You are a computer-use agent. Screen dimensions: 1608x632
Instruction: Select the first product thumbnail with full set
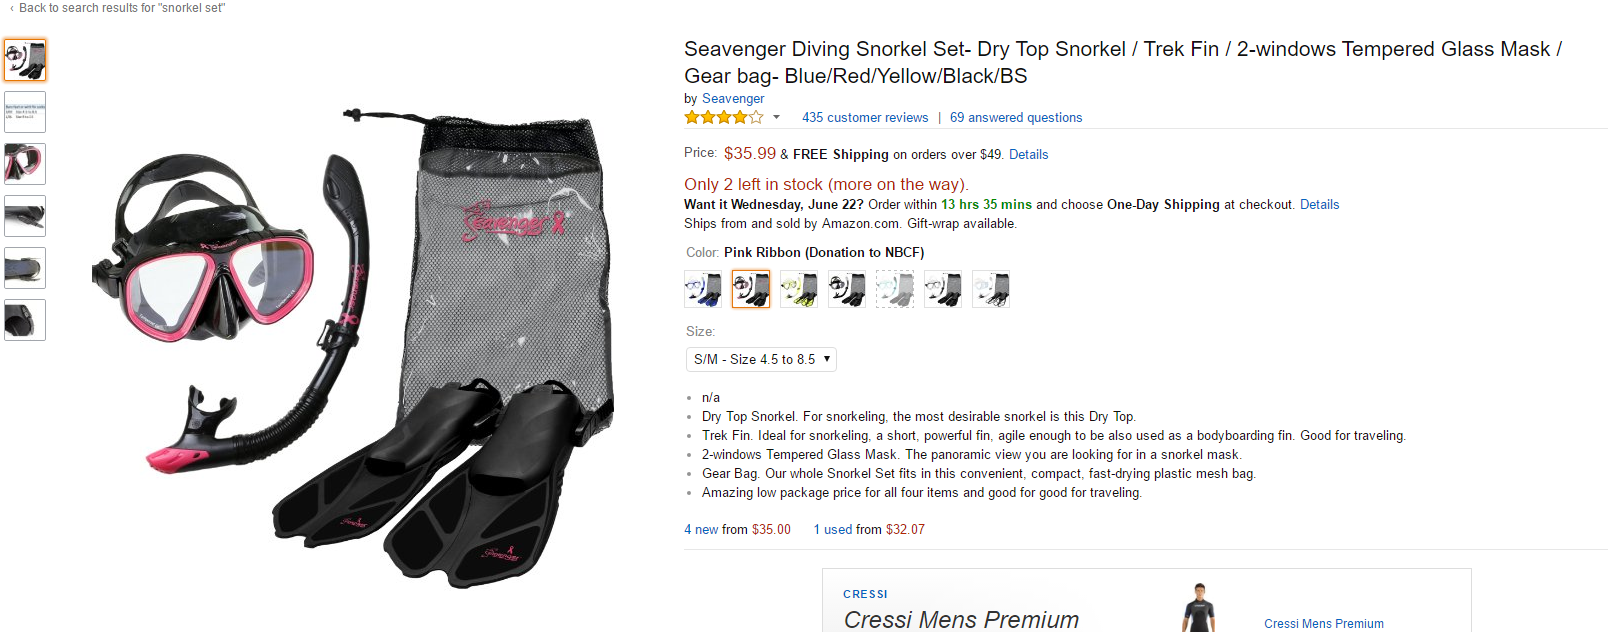(25, 60)
